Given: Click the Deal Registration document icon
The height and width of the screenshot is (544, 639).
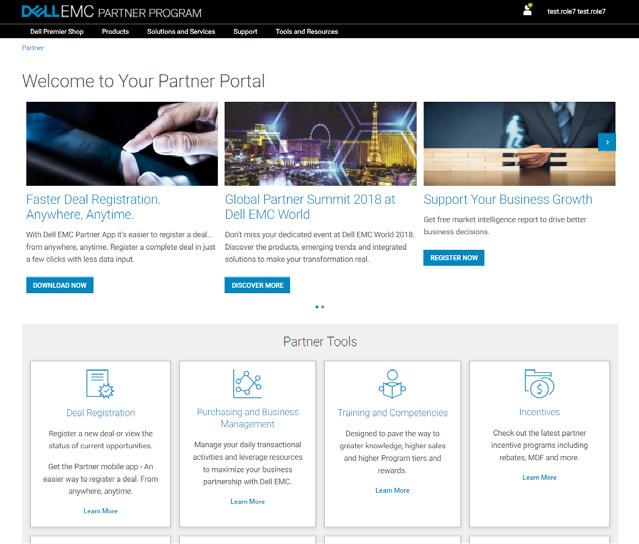Looking at the screenshot, I should click(100, 383).
